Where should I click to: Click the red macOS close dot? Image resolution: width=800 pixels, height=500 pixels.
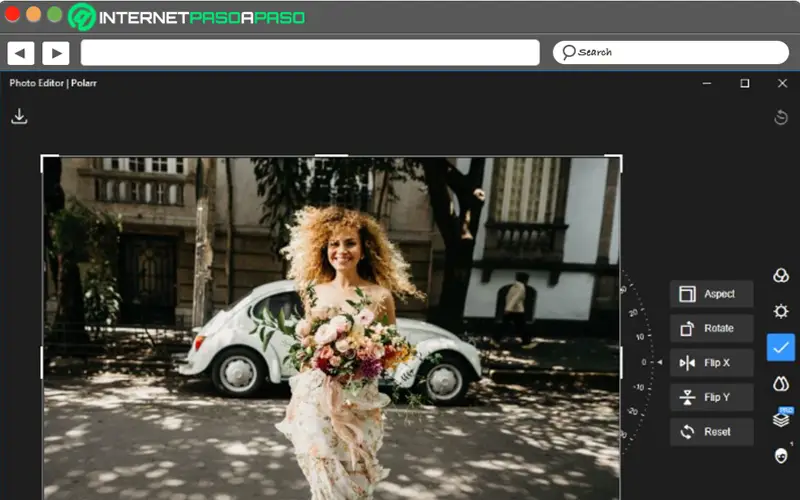[x=12, y=14]
